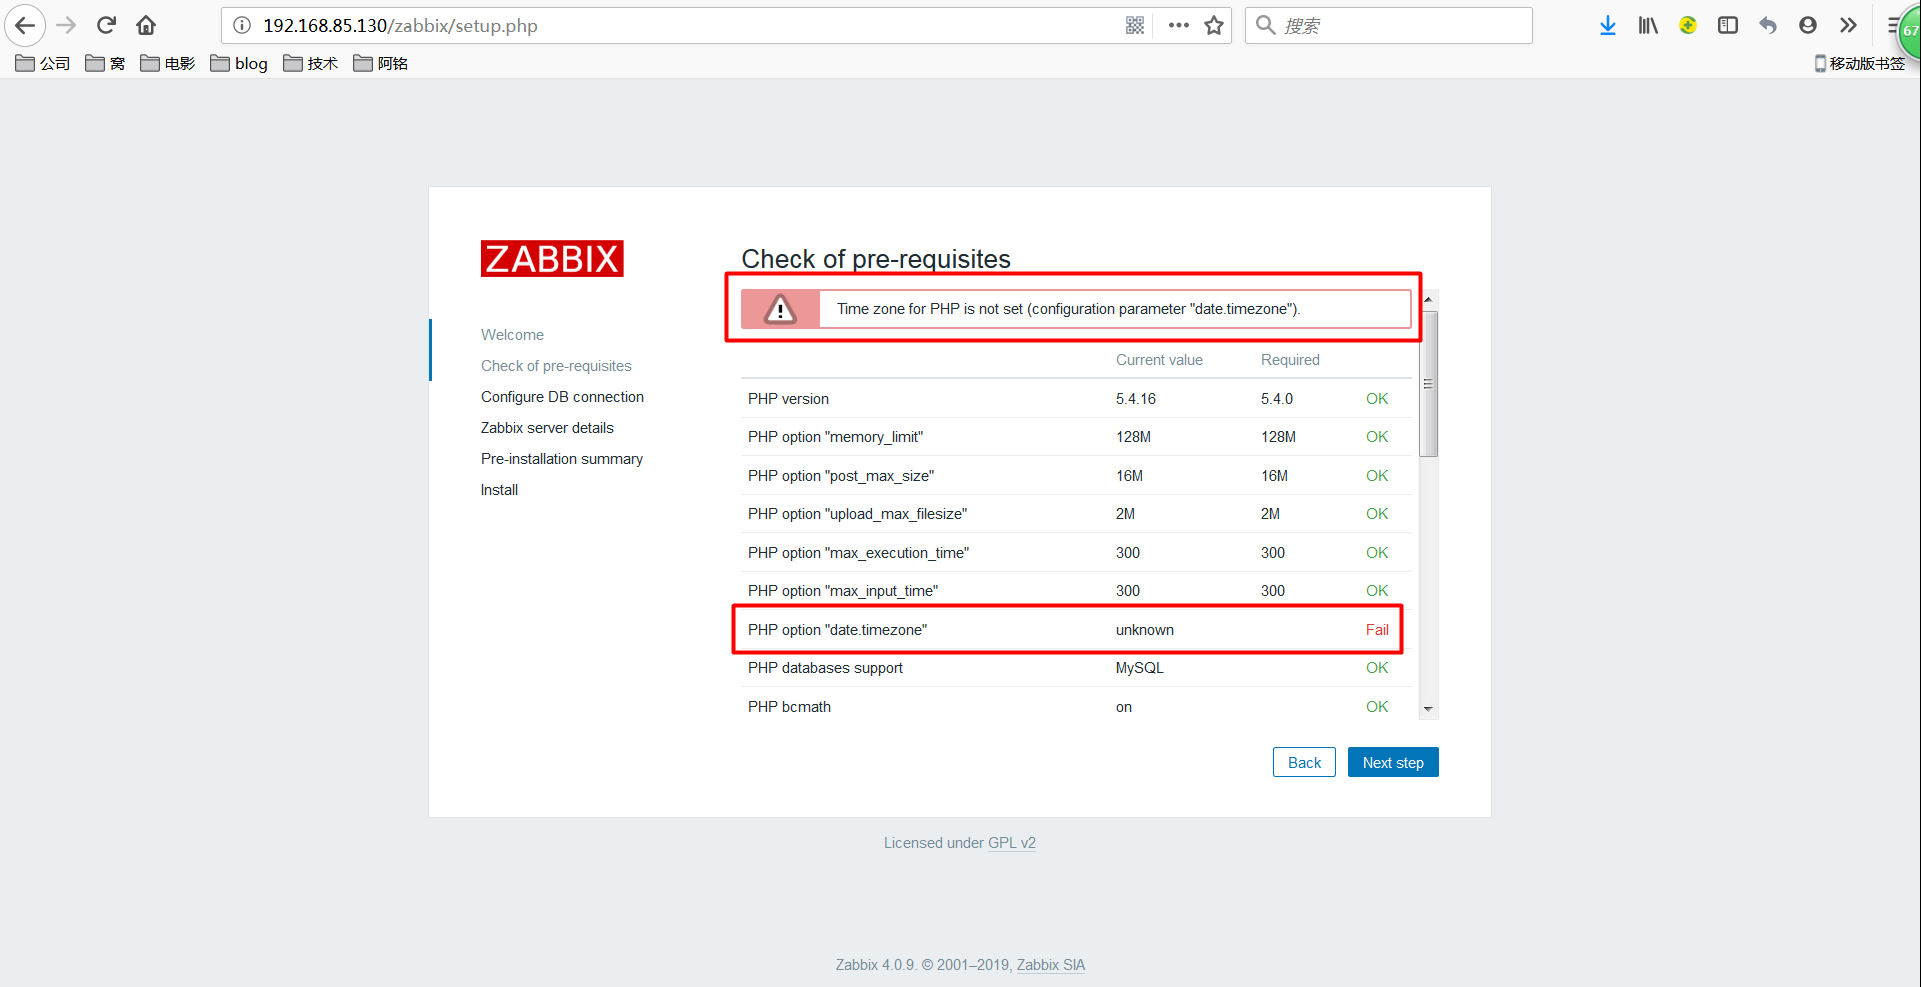This screenshot has height=987, width=1921.
Task: Toggle the bookmark star for this page
Action: [1214, 25]
